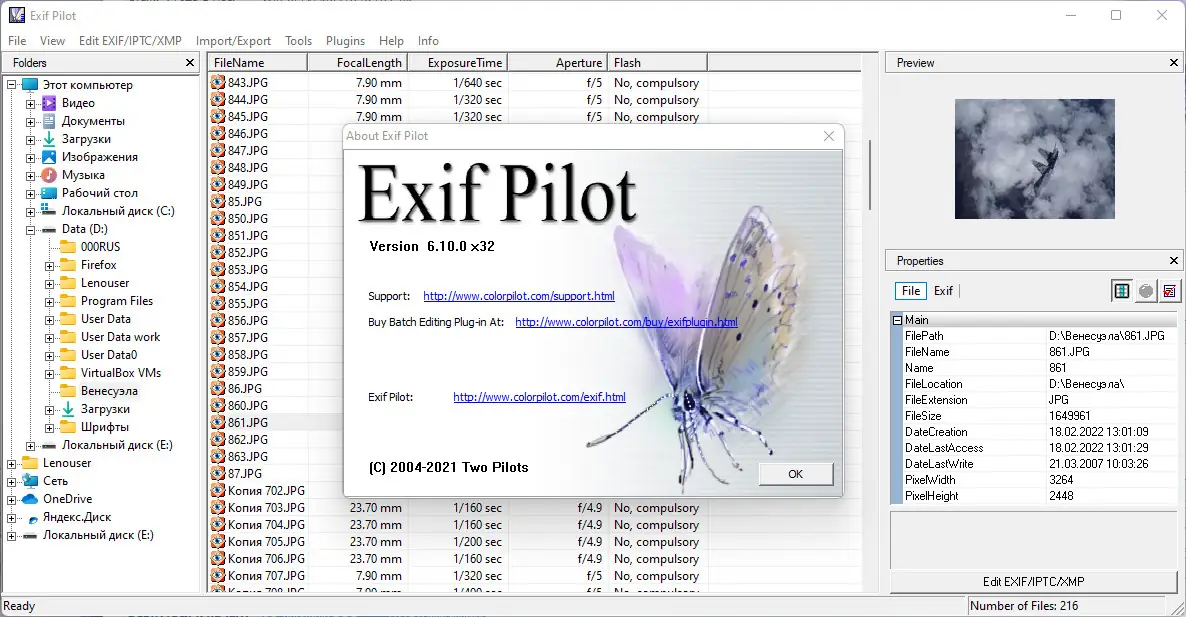Click the Изображения pictures icon
This screenshot has width=1186, height=617.
[x=49, y=157]
